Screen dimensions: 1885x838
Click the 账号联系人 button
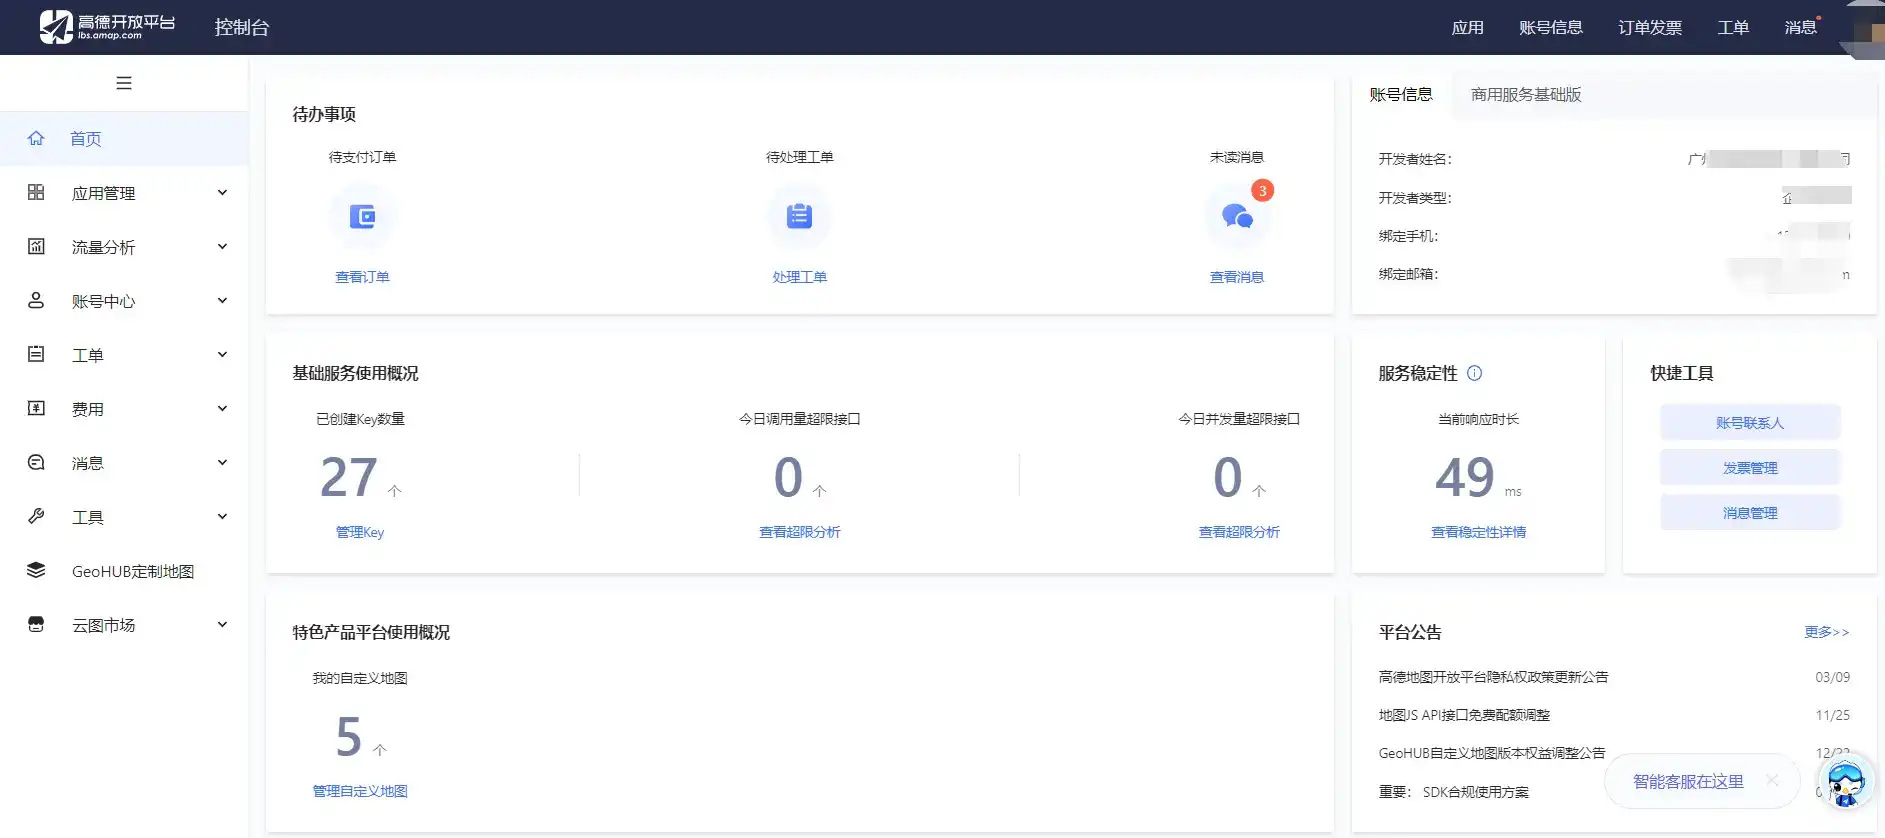coord(1750,422)
